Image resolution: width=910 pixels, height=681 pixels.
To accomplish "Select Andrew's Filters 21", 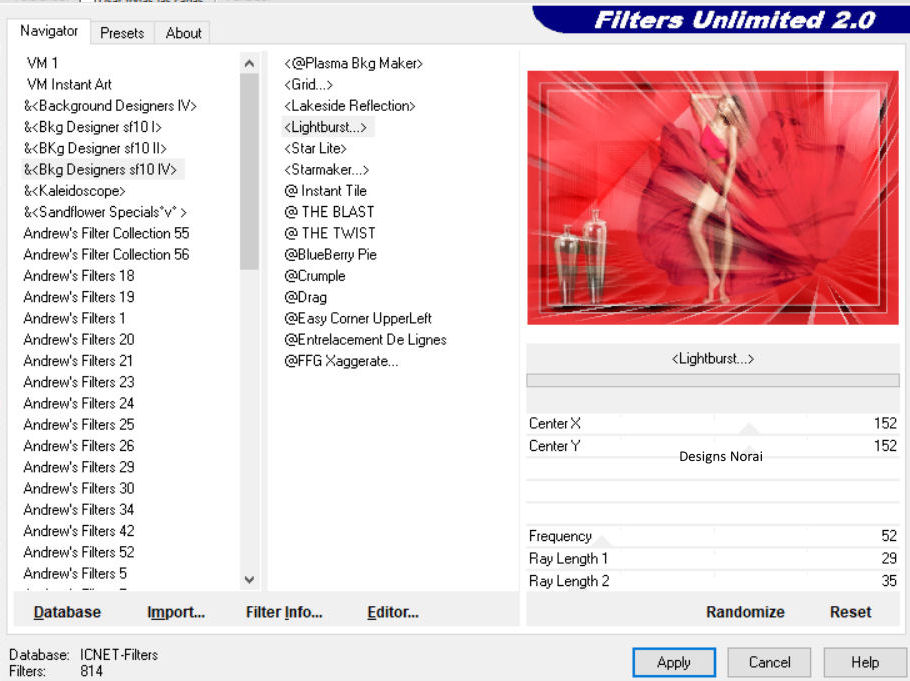I will click(78, 361).
